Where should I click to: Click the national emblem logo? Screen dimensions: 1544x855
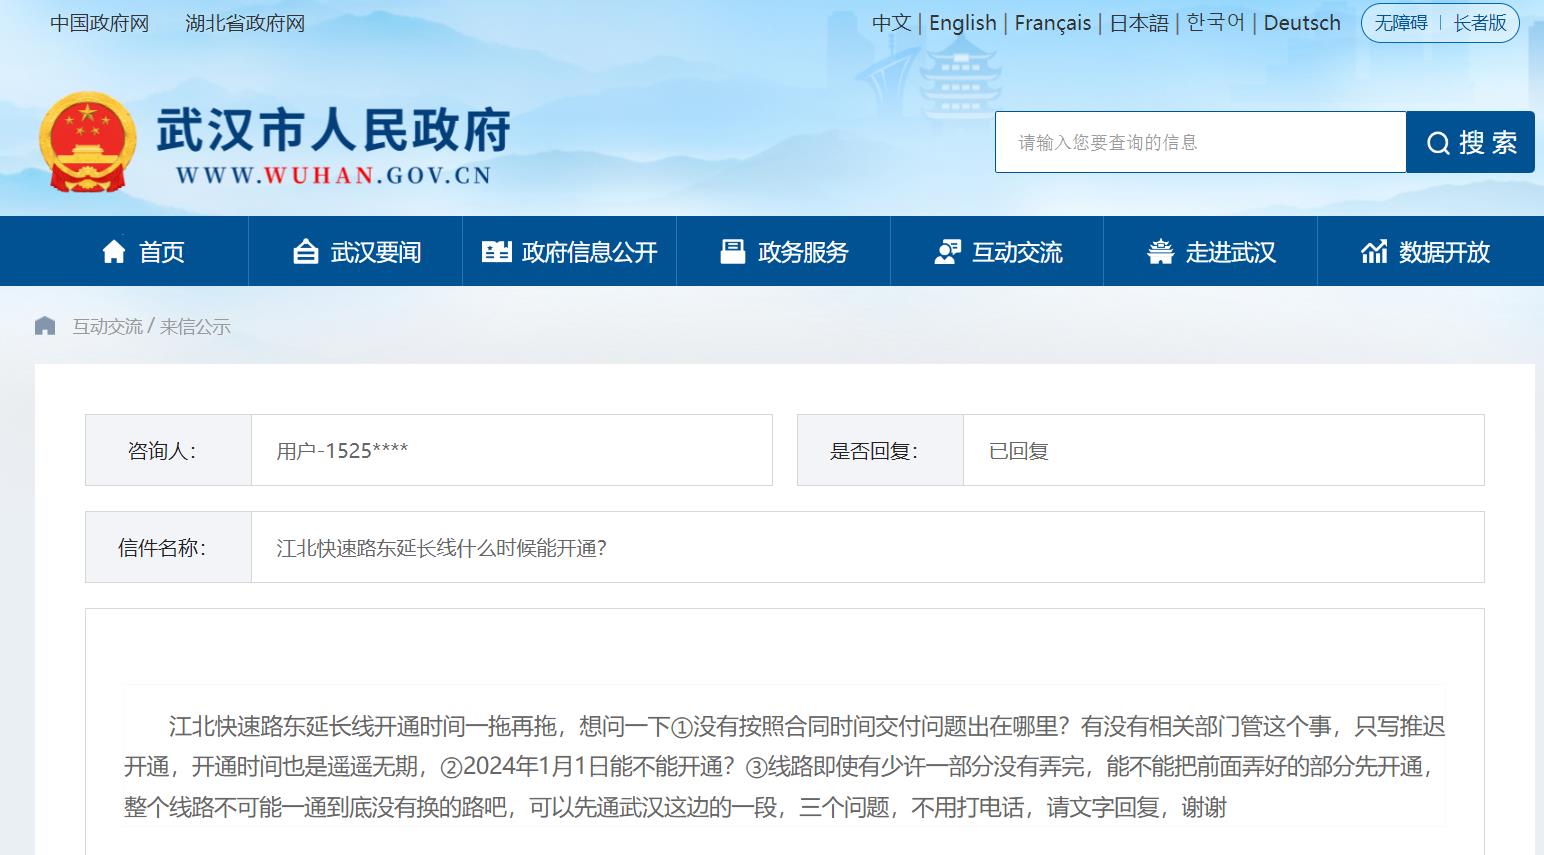88,142
